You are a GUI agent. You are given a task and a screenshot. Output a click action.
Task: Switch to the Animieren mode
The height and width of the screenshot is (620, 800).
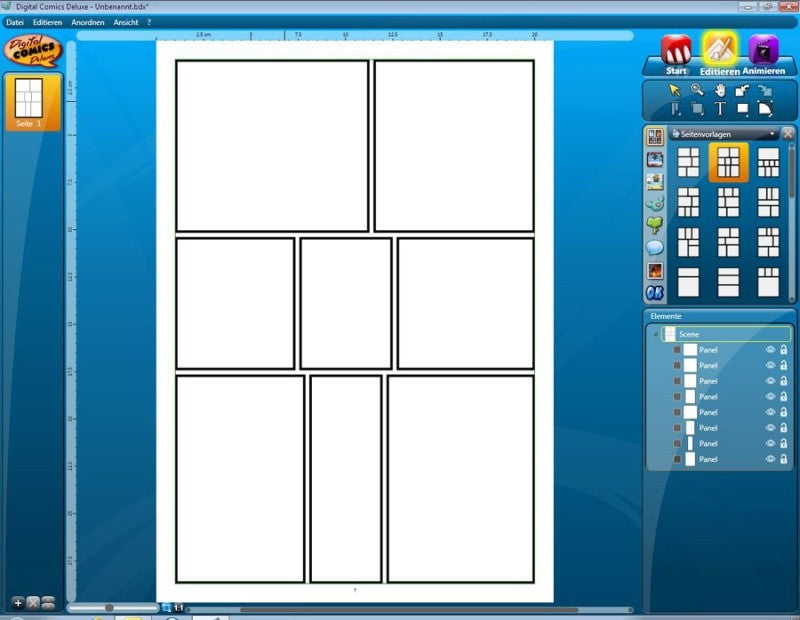pyautogui.click(x=763, y=55)
